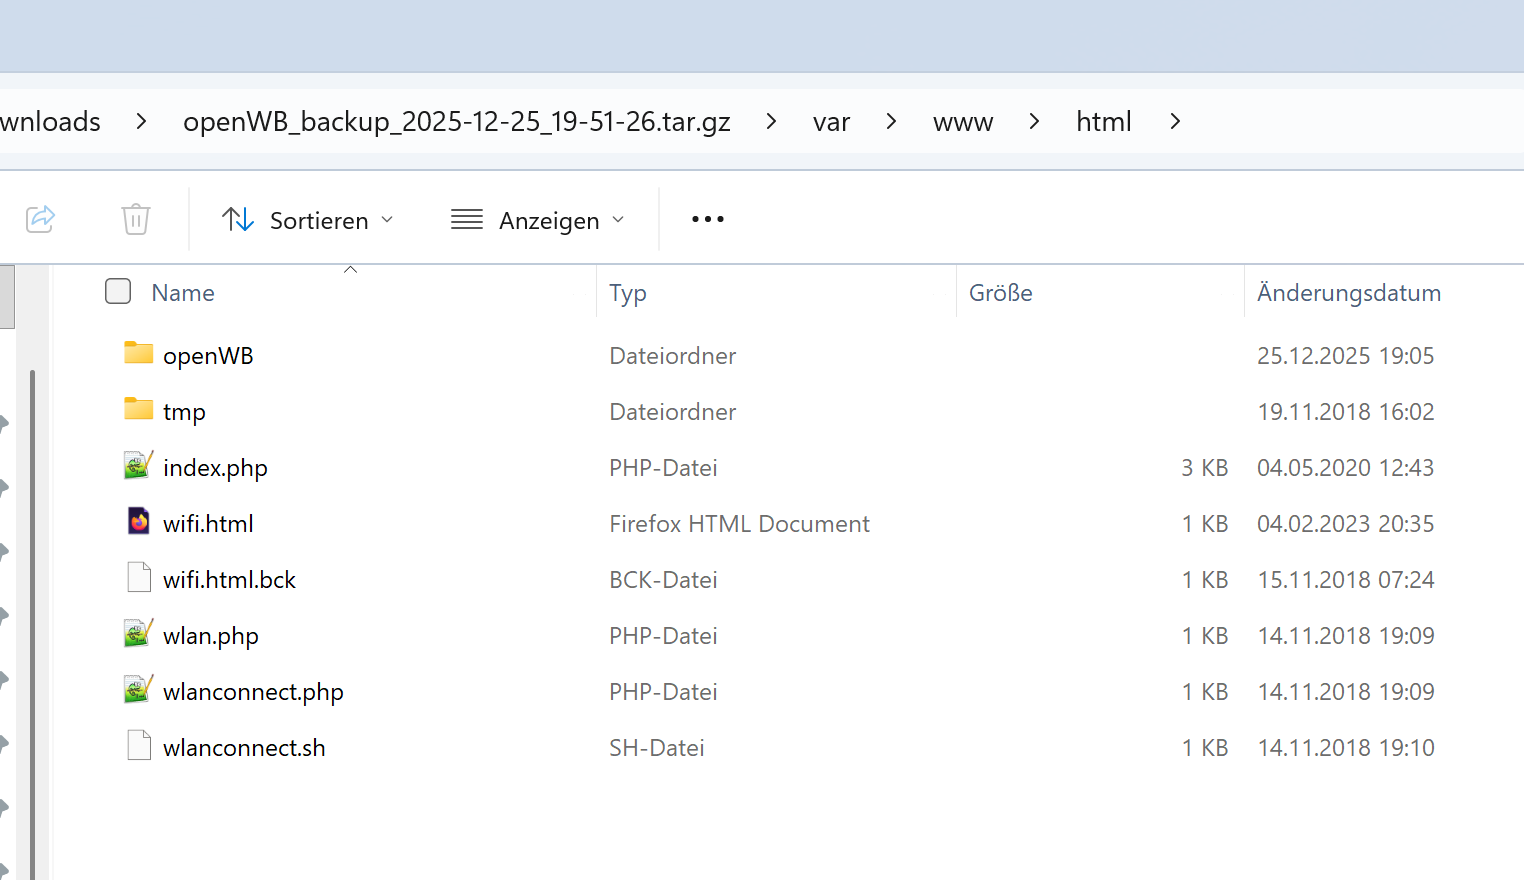Click the plain file icon of wifi.html.bck
This screenshot has width=1524, height=880.
tap(138, 577)
